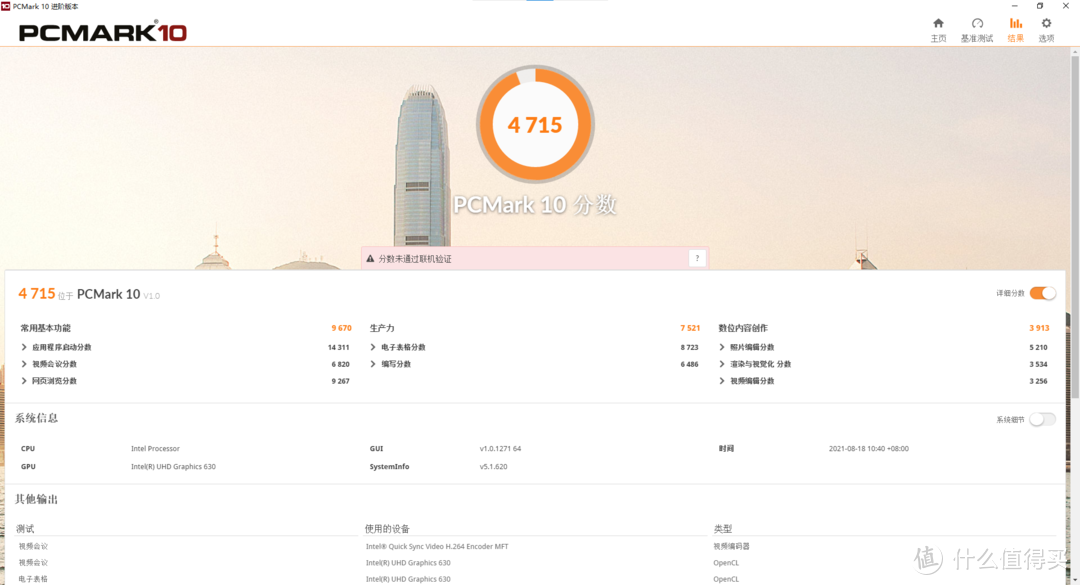
Task: Switch to the 基准测试 tab
Action: point(977,24)
